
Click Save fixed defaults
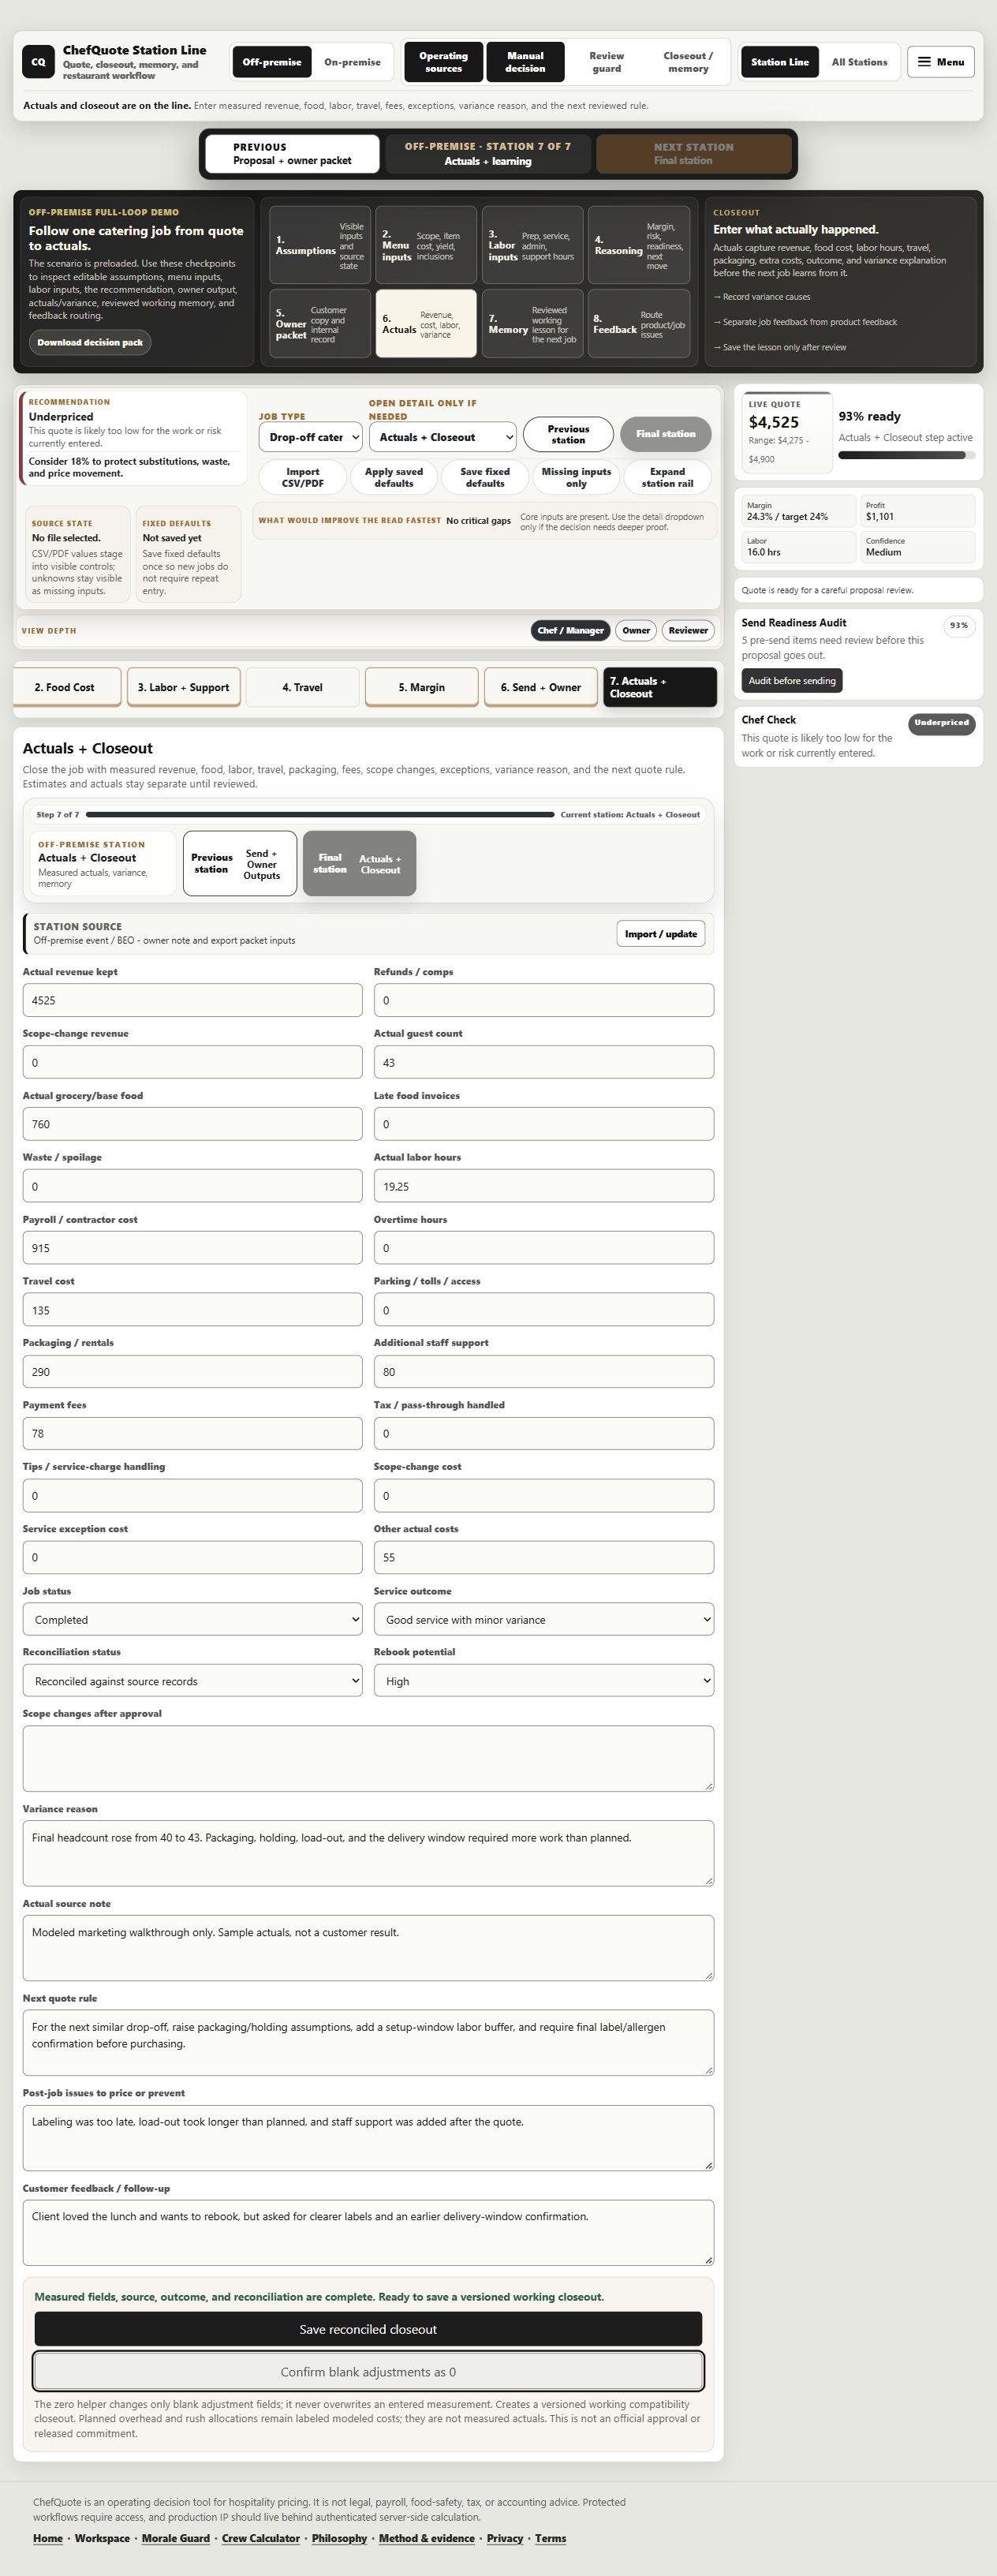[485, 477]
